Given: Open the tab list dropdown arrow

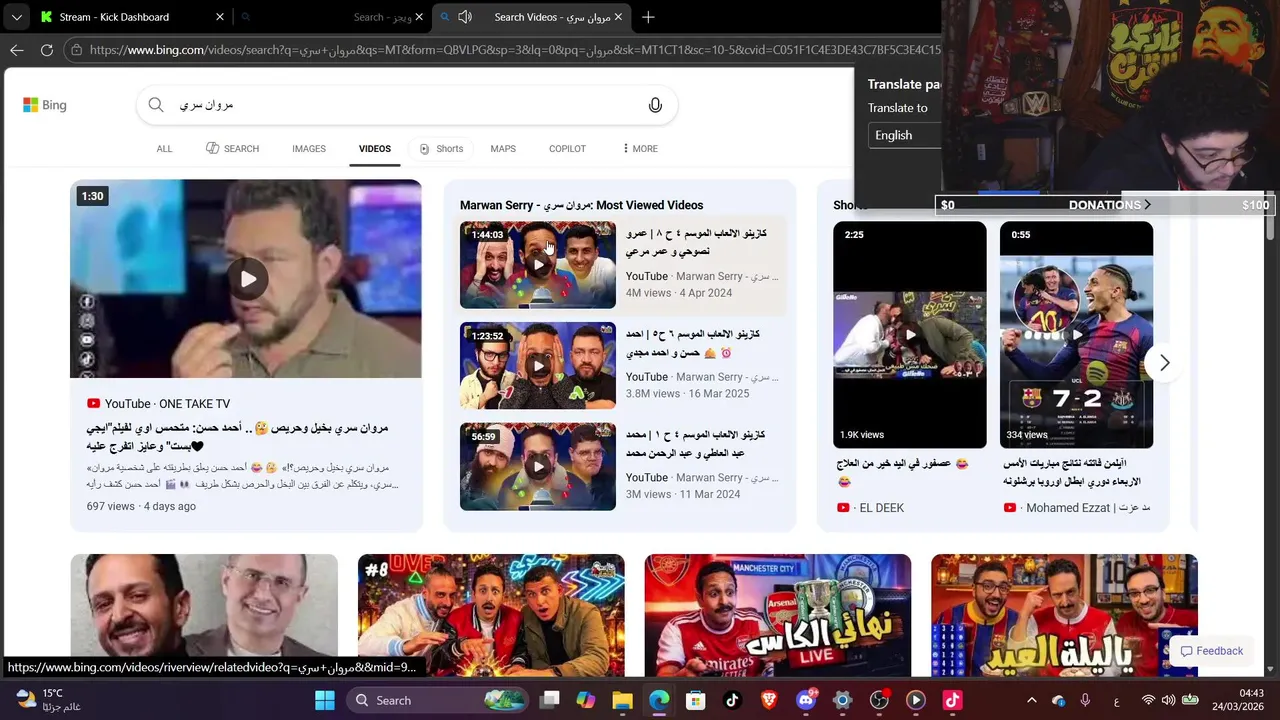Looking at the screenshot, I should 16,17.
